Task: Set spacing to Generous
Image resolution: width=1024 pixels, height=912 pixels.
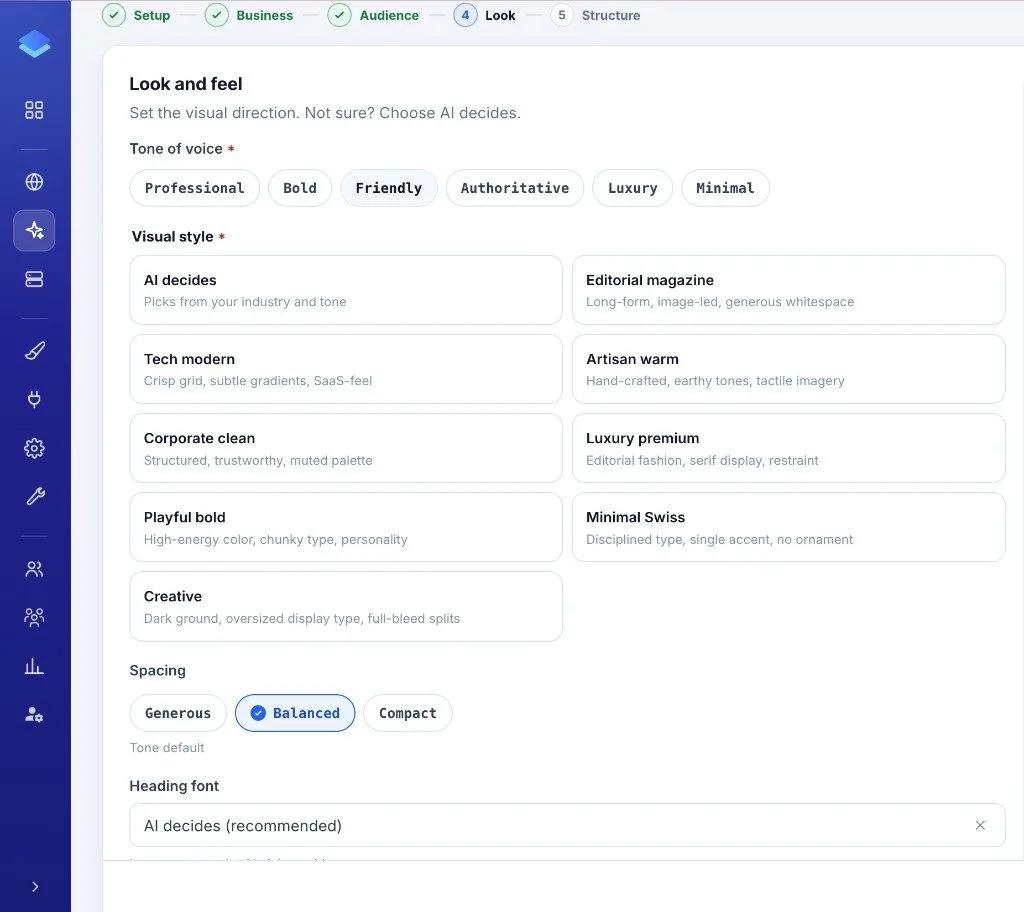Action: (178, 713)
